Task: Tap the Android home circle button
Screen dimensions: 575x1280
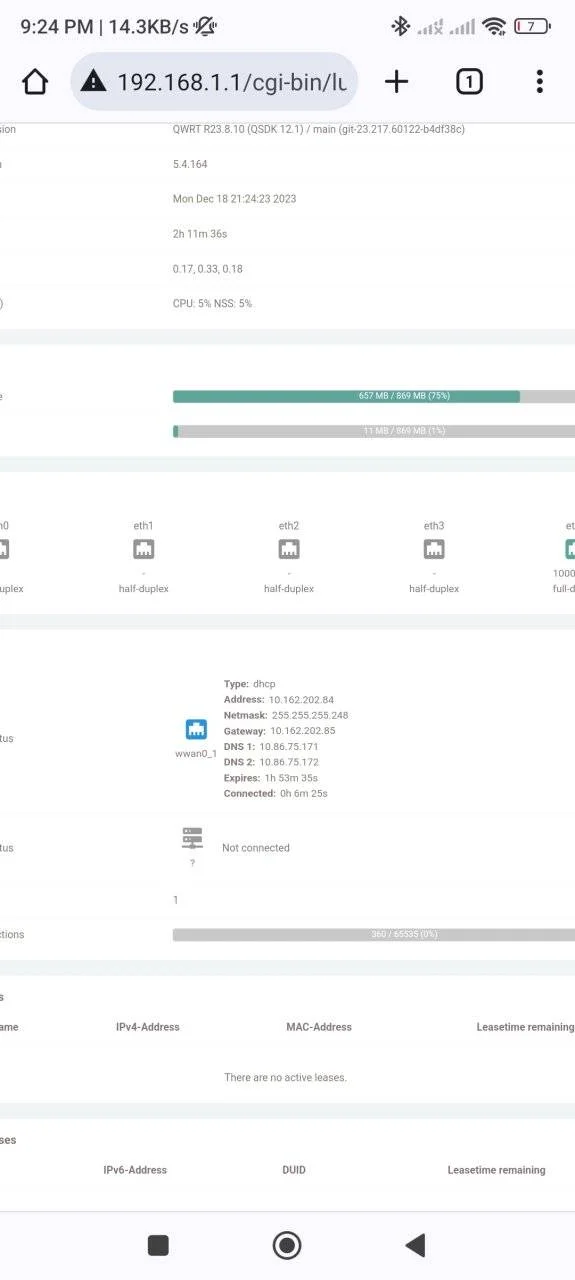Action: pos(287,1245)
